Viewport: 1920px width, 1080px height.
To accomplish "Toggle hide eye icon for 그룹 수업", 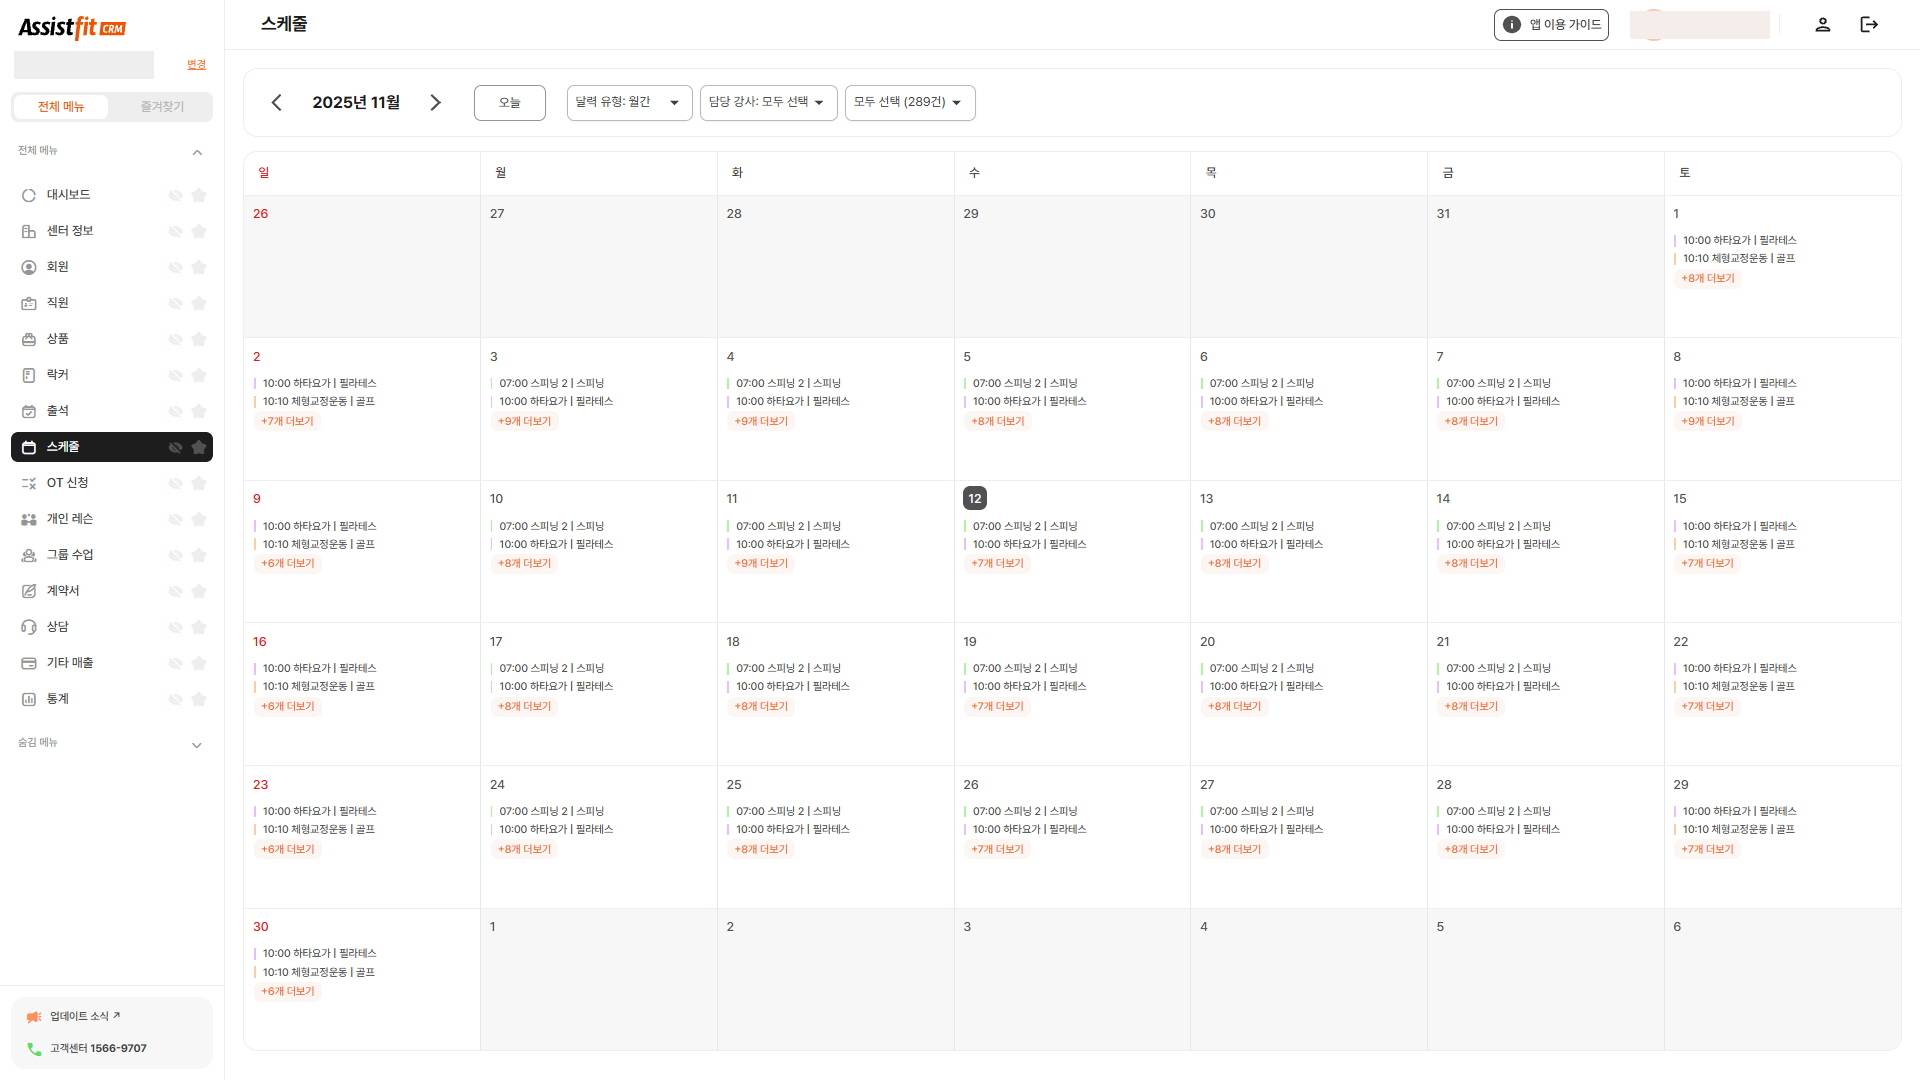I will [x=175, y=555].
